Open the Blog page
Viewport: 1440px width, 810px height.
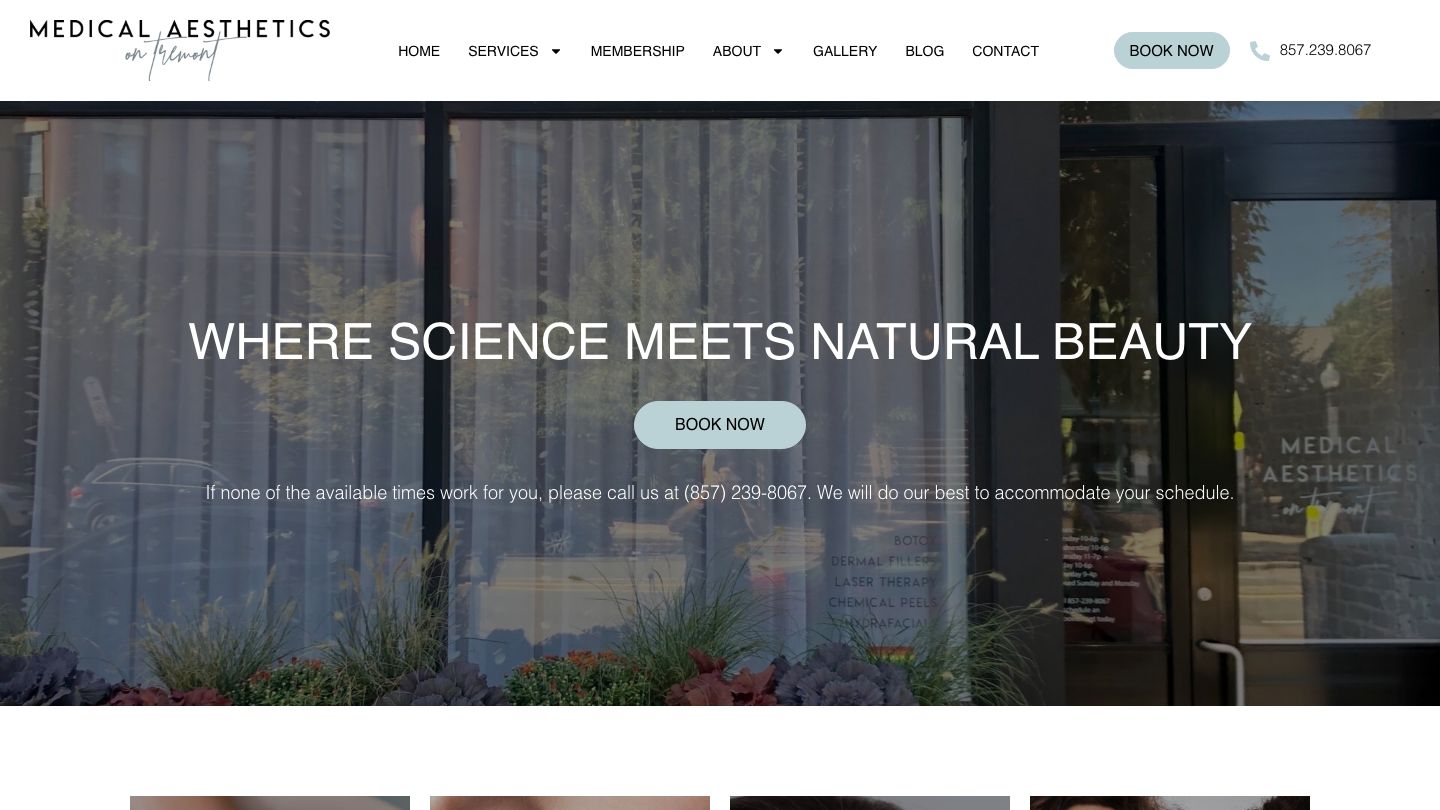click(924, 51)
